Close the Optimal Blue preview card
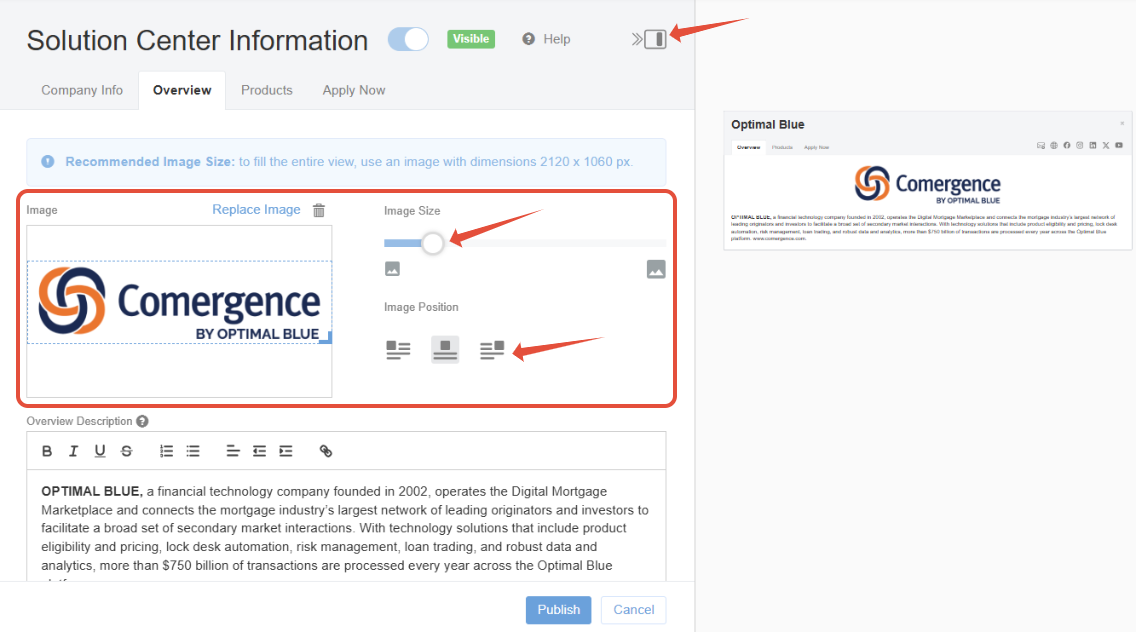This screenshot has width=1136, height=632. click(x=1122, y=123)
